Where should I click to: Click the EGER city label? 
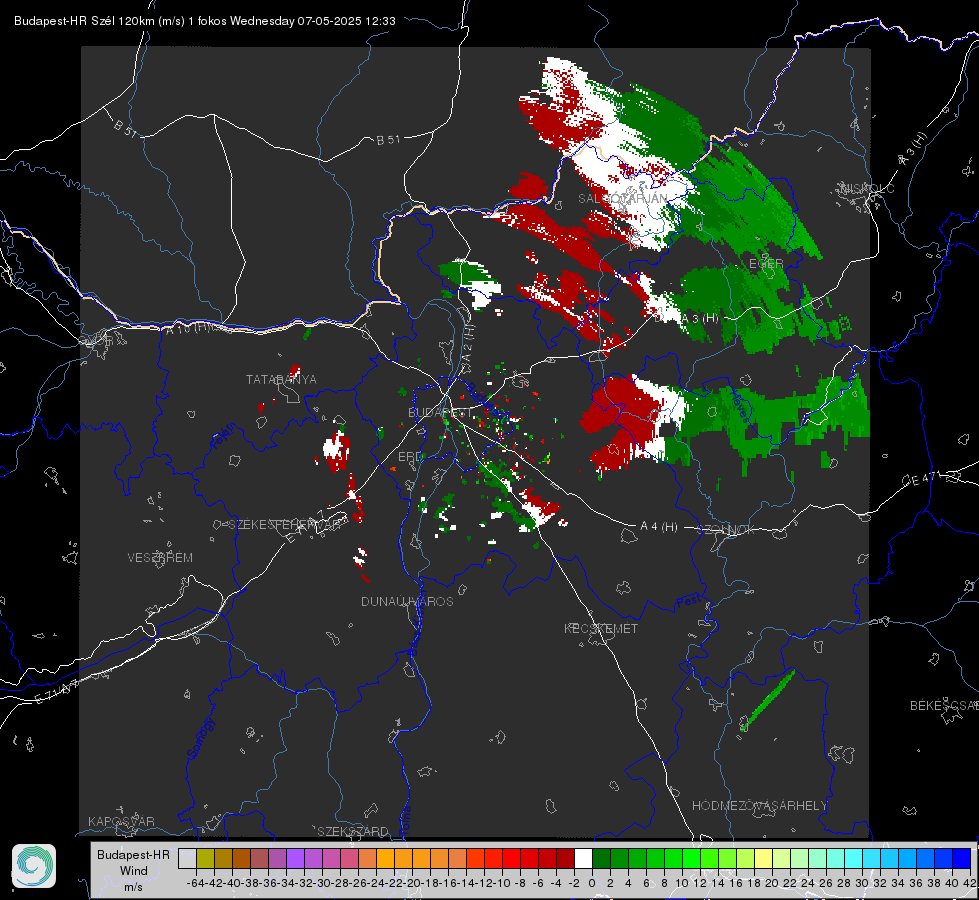tap(766, 264)
